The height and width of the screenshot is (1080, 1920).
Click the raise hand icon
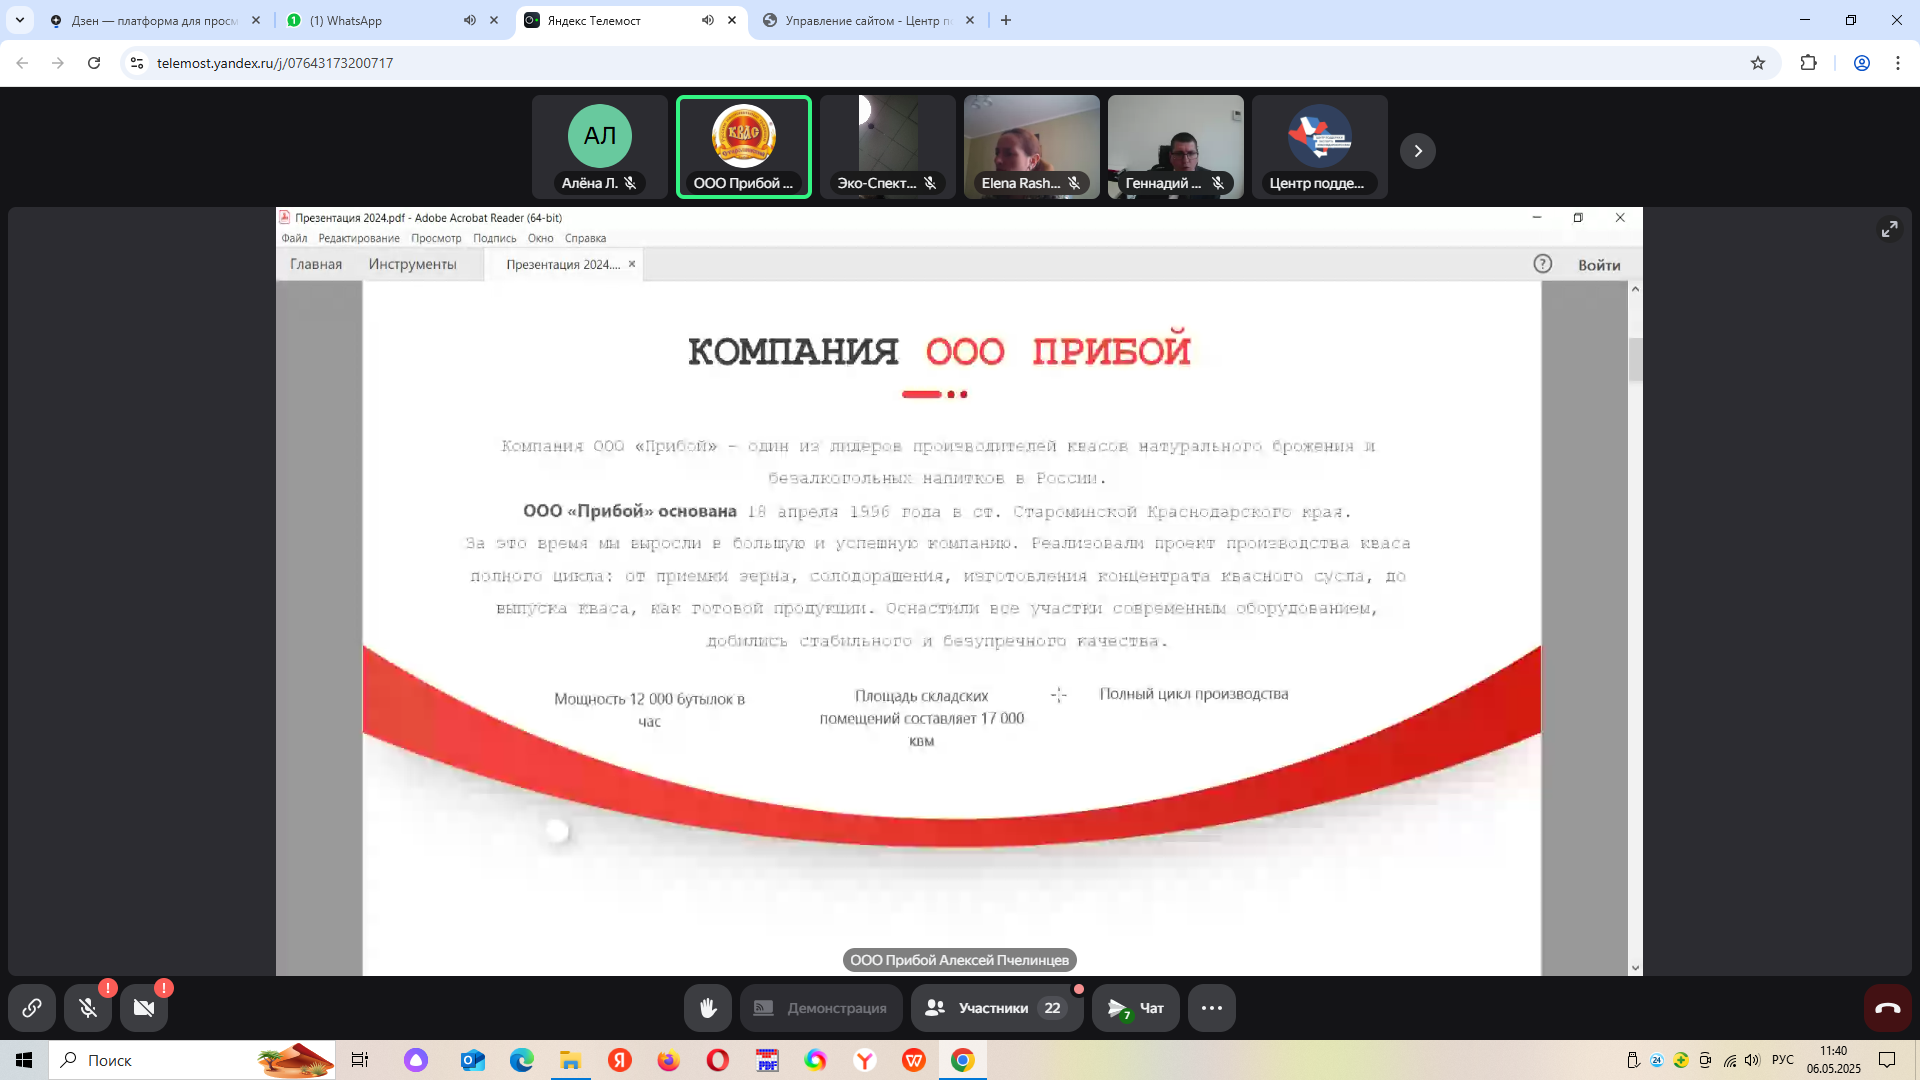tap(707, 1008)
